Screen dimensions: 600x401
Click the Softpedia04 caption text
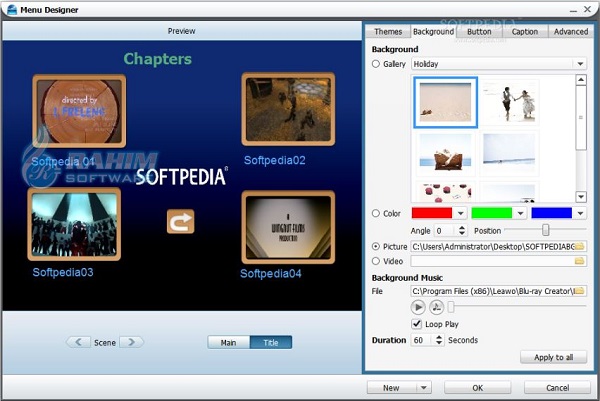pos(271,273)
